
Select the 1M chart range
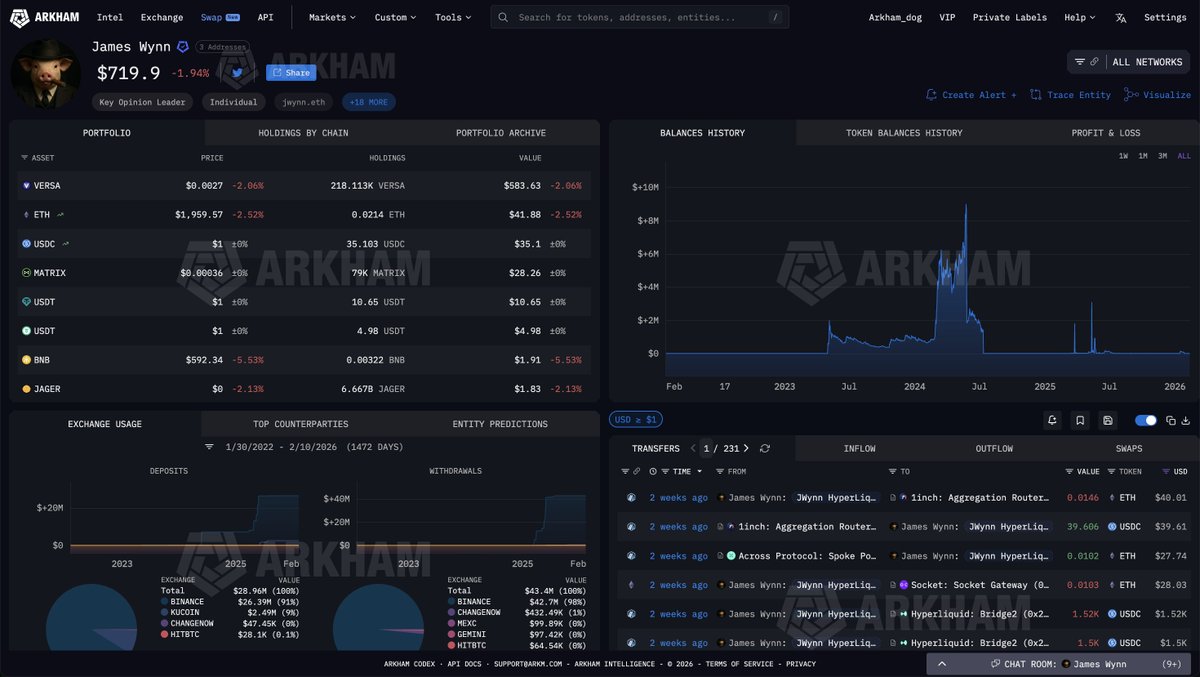click(x=1143, y=156)
